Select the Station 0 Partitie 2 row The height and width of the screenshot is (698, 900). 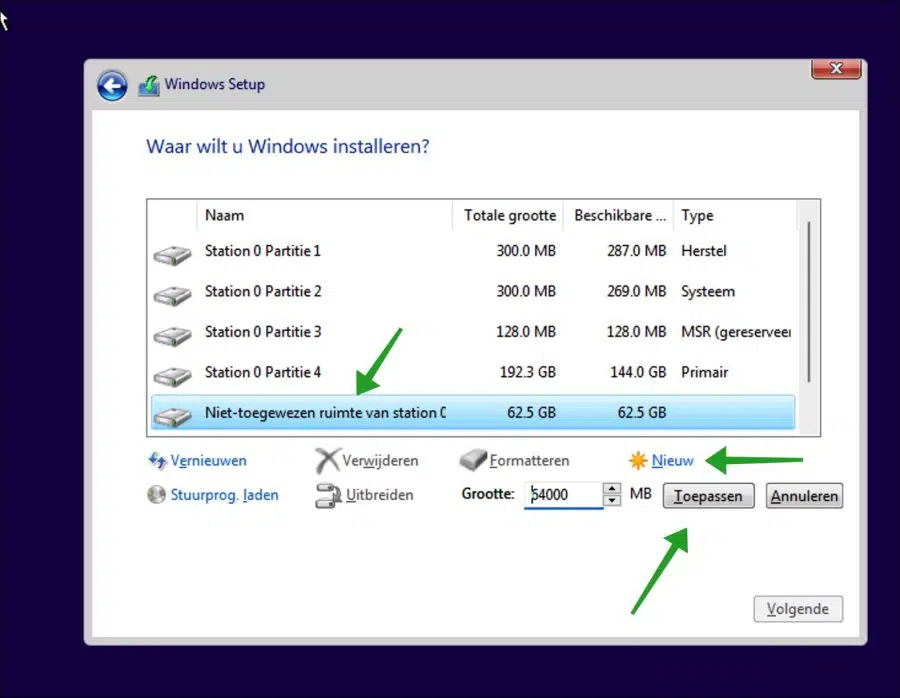coord(473,292)
